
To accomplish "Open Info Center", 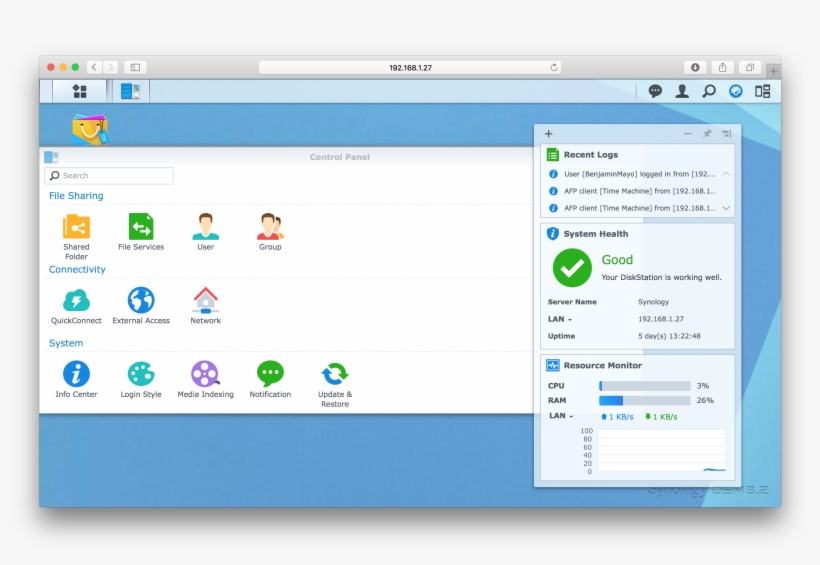I will pos(76,379).
